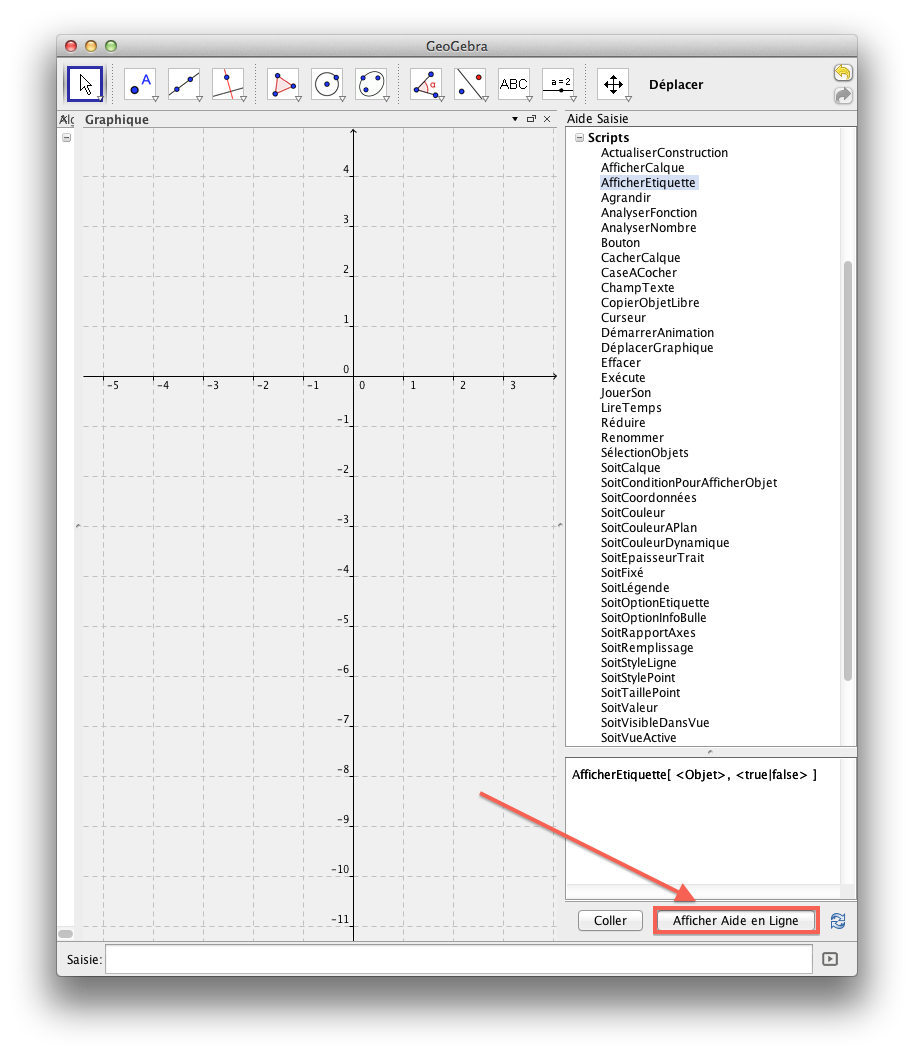Screen dimensions: 914x1055
Task: Select the Move Graphics View tool
Action: (614, 84)
